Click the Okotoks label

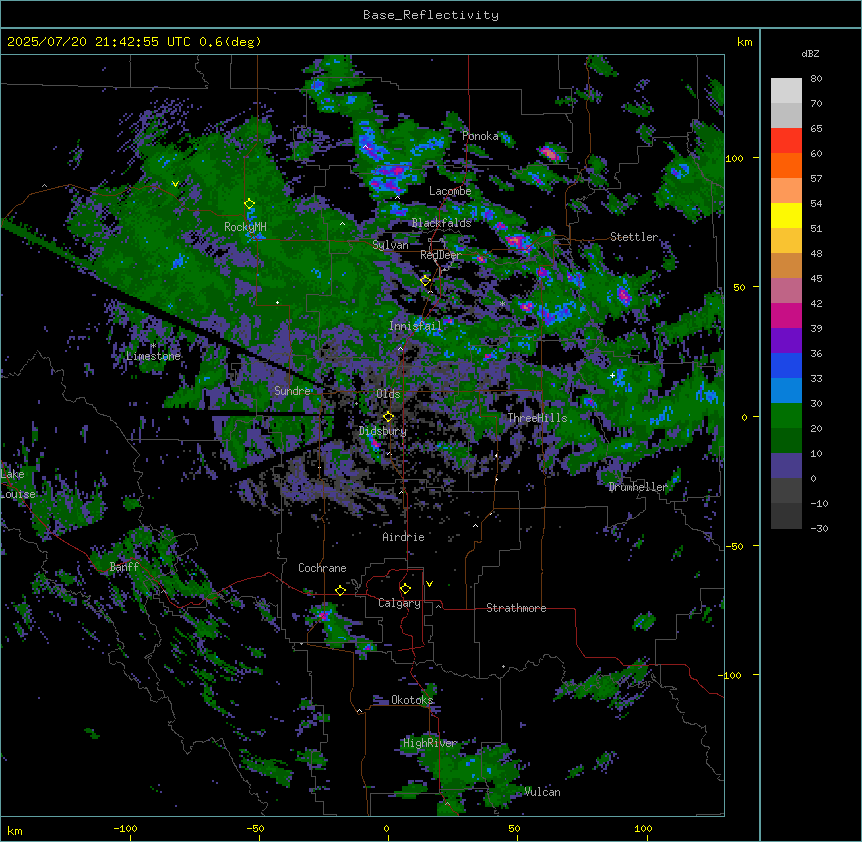point(412,700)
